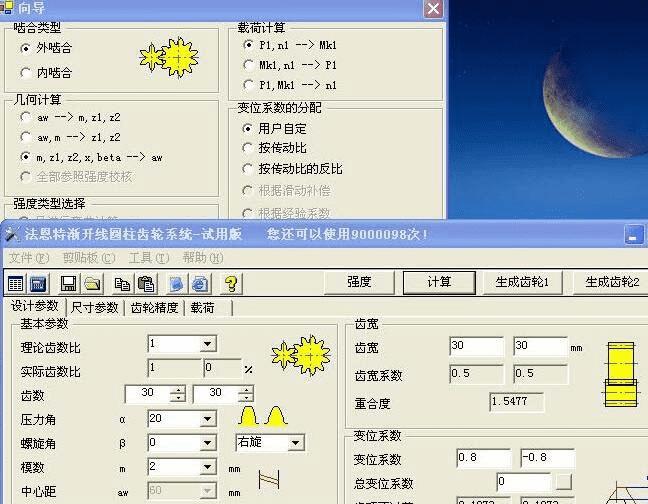Click gear pair image in 啮合类型 group
The height and width of the screenshot is (504, 648).
pos(169,57)
